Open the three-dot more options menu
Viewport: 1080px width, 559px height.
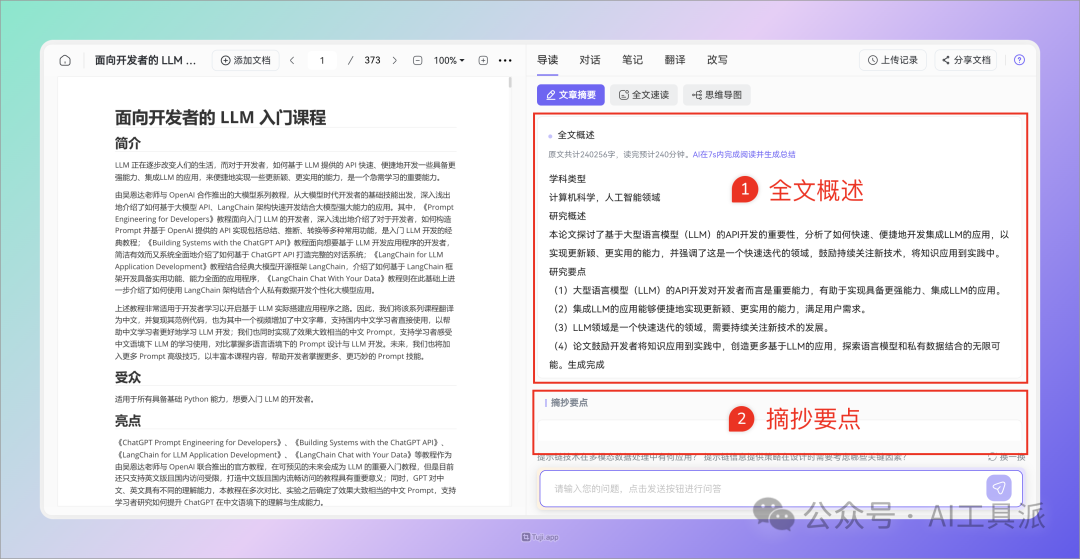pos(505,60)
